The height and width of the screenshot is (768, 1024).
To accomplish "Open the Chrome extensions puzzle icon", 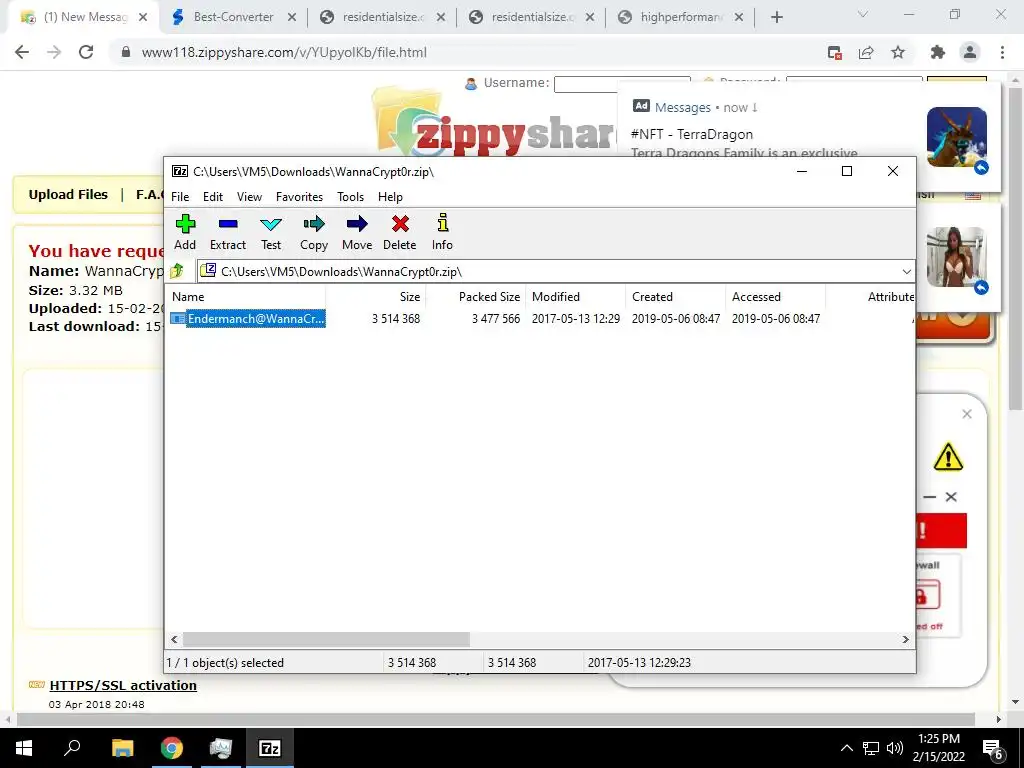I will 938,52.
